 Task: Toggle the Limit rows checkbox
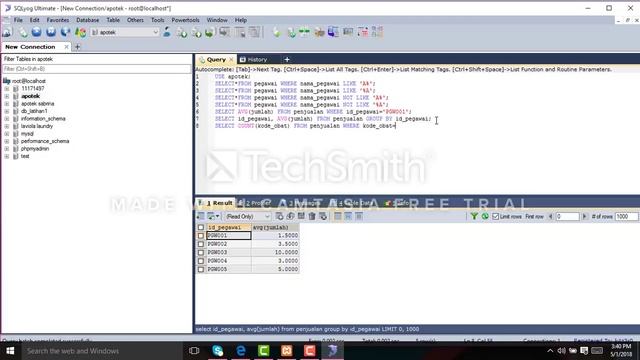[496, 216]
